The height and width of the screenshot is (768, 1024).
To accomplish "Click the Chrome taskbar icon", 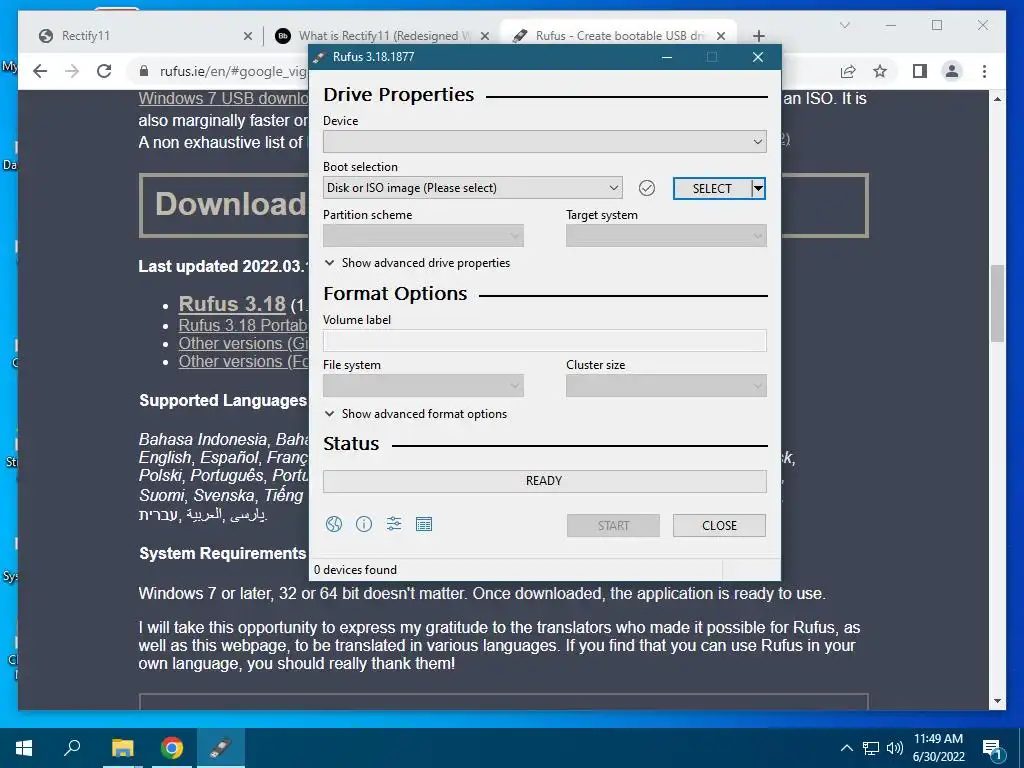I will (172, 748).
